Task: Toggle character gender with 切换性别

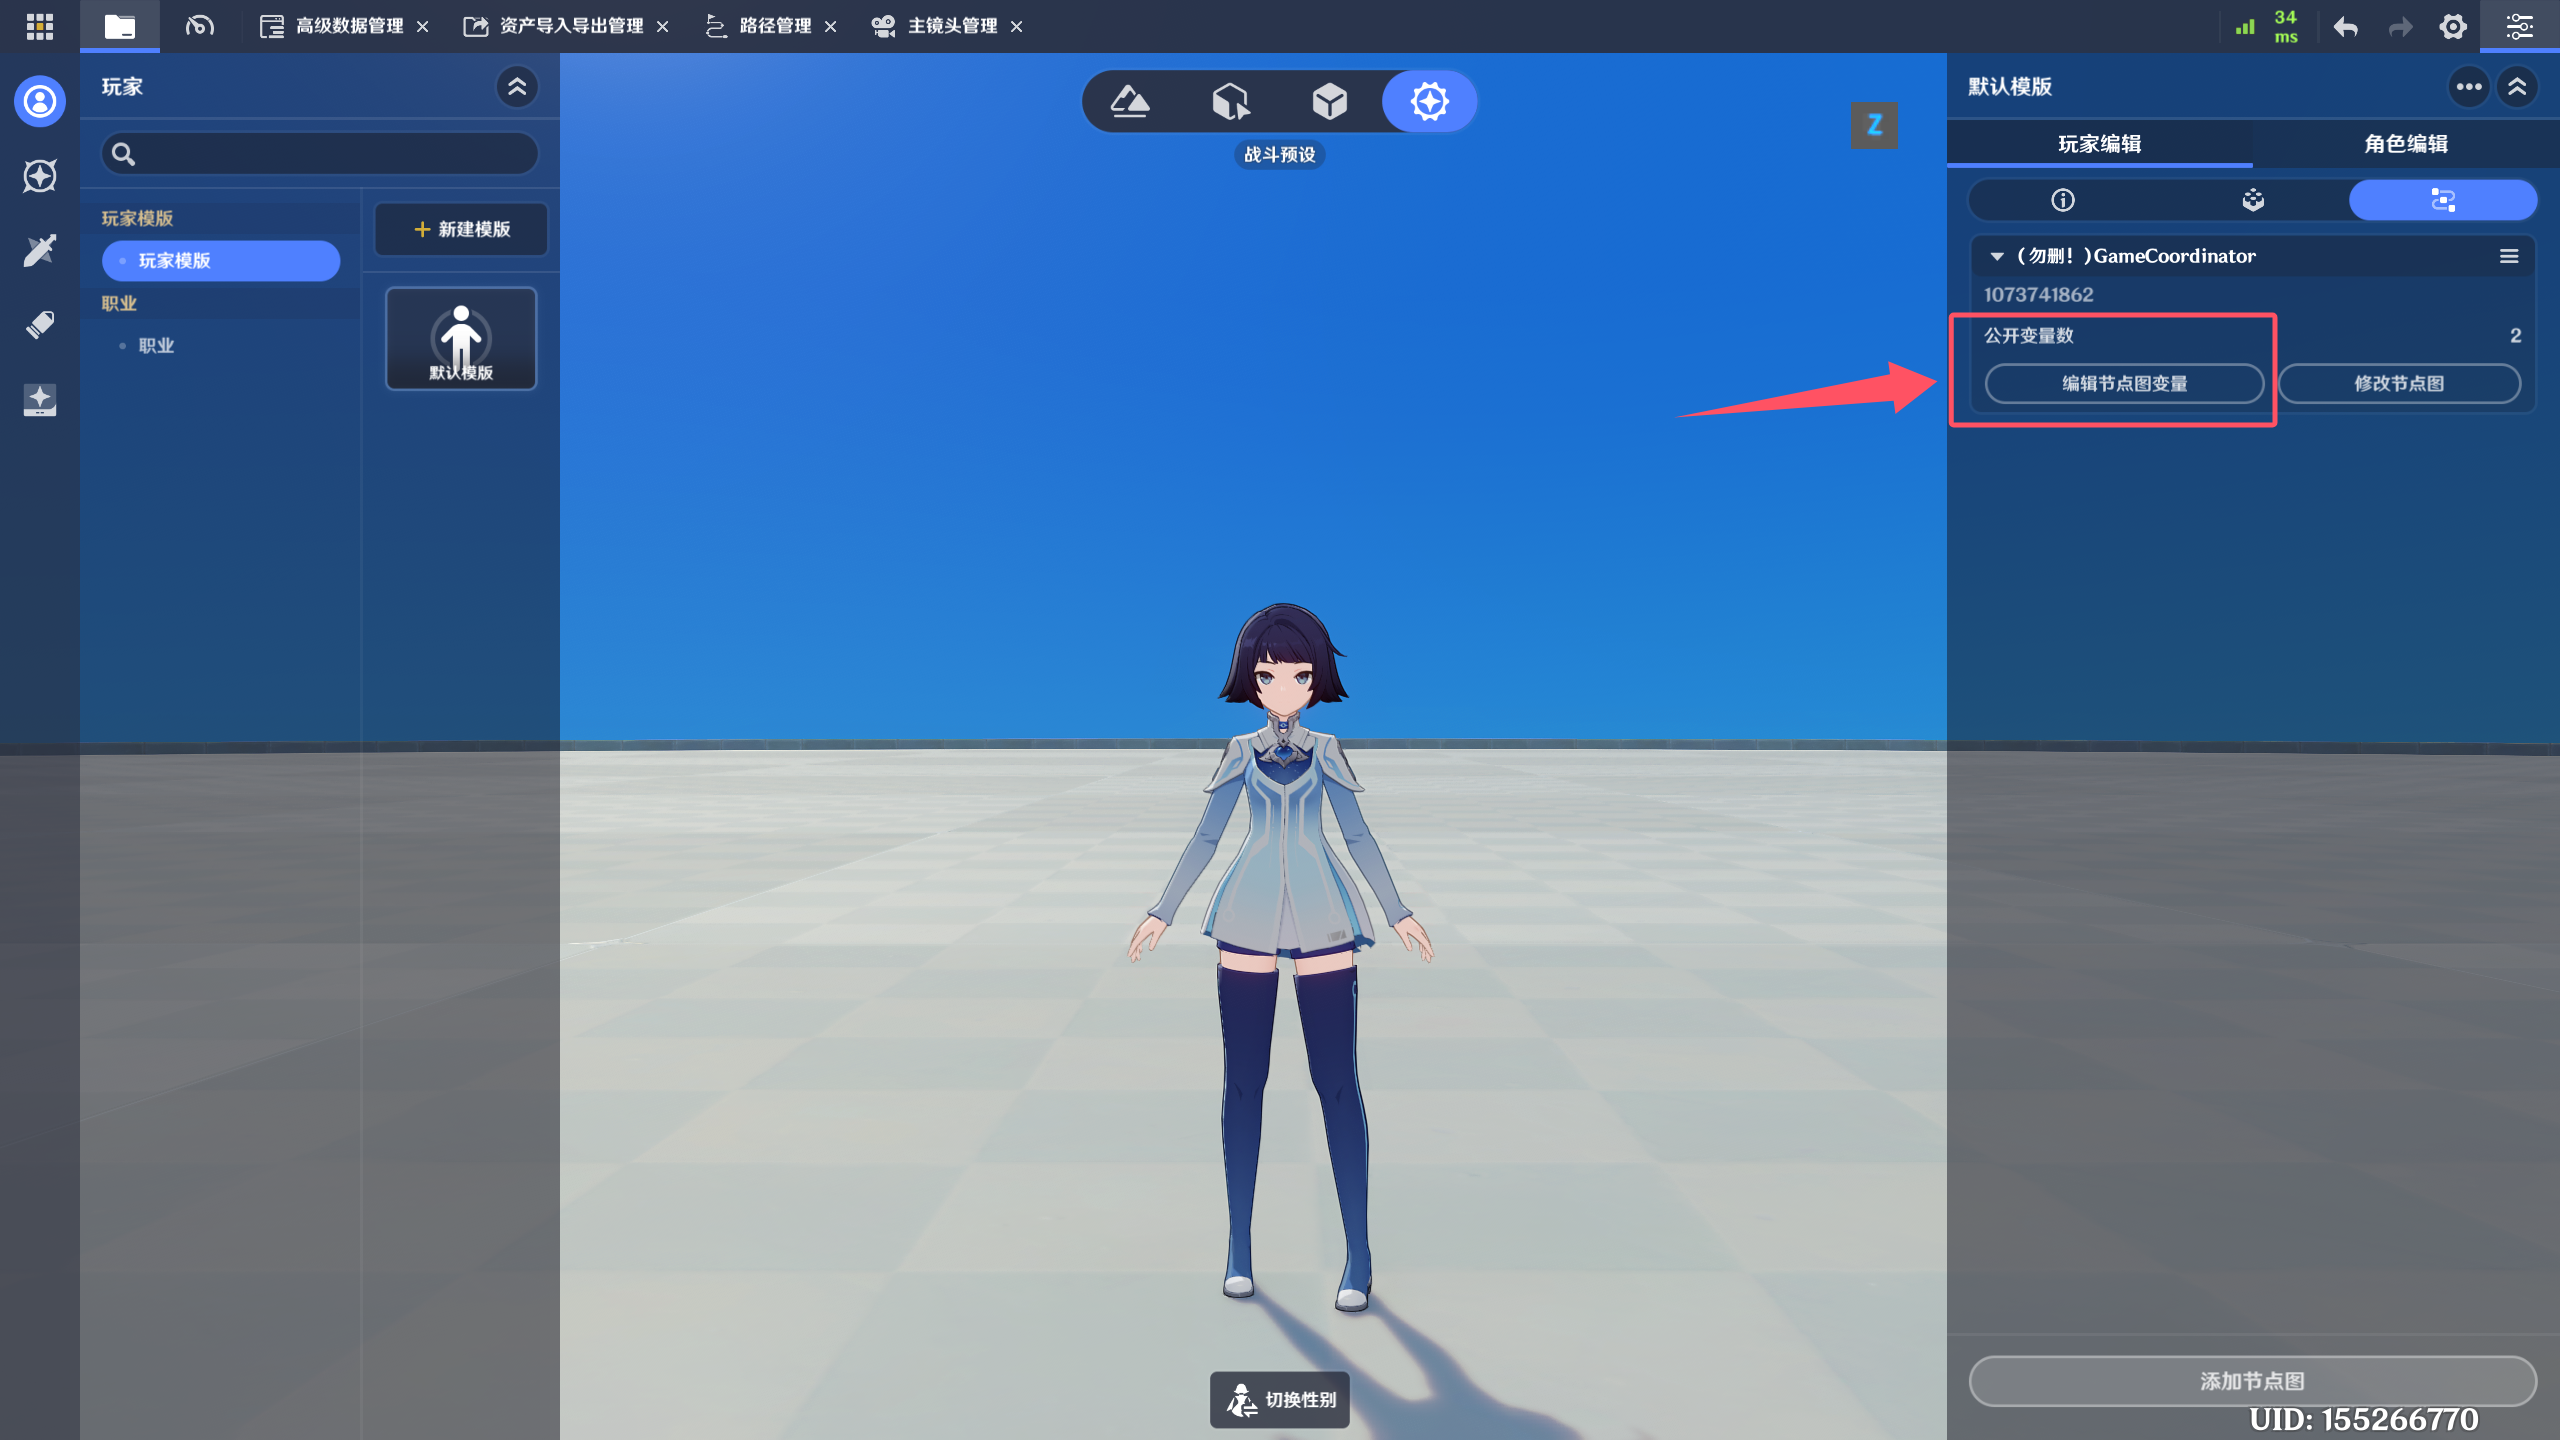Action: [x=1280, y=1399]
